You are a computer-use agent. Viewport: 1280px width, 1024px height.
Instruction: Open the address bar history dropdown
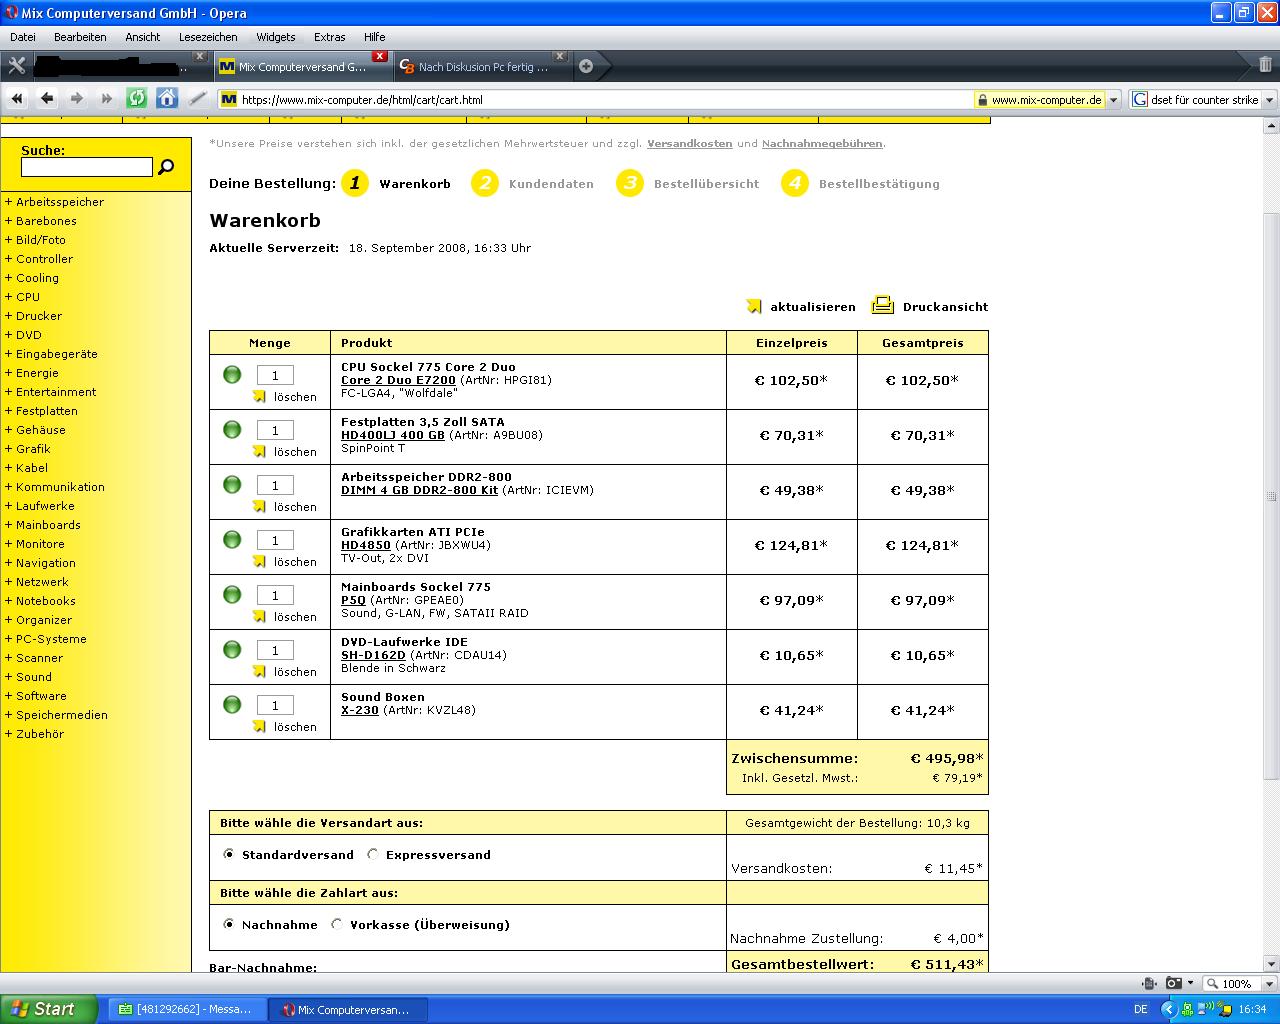1114,100
